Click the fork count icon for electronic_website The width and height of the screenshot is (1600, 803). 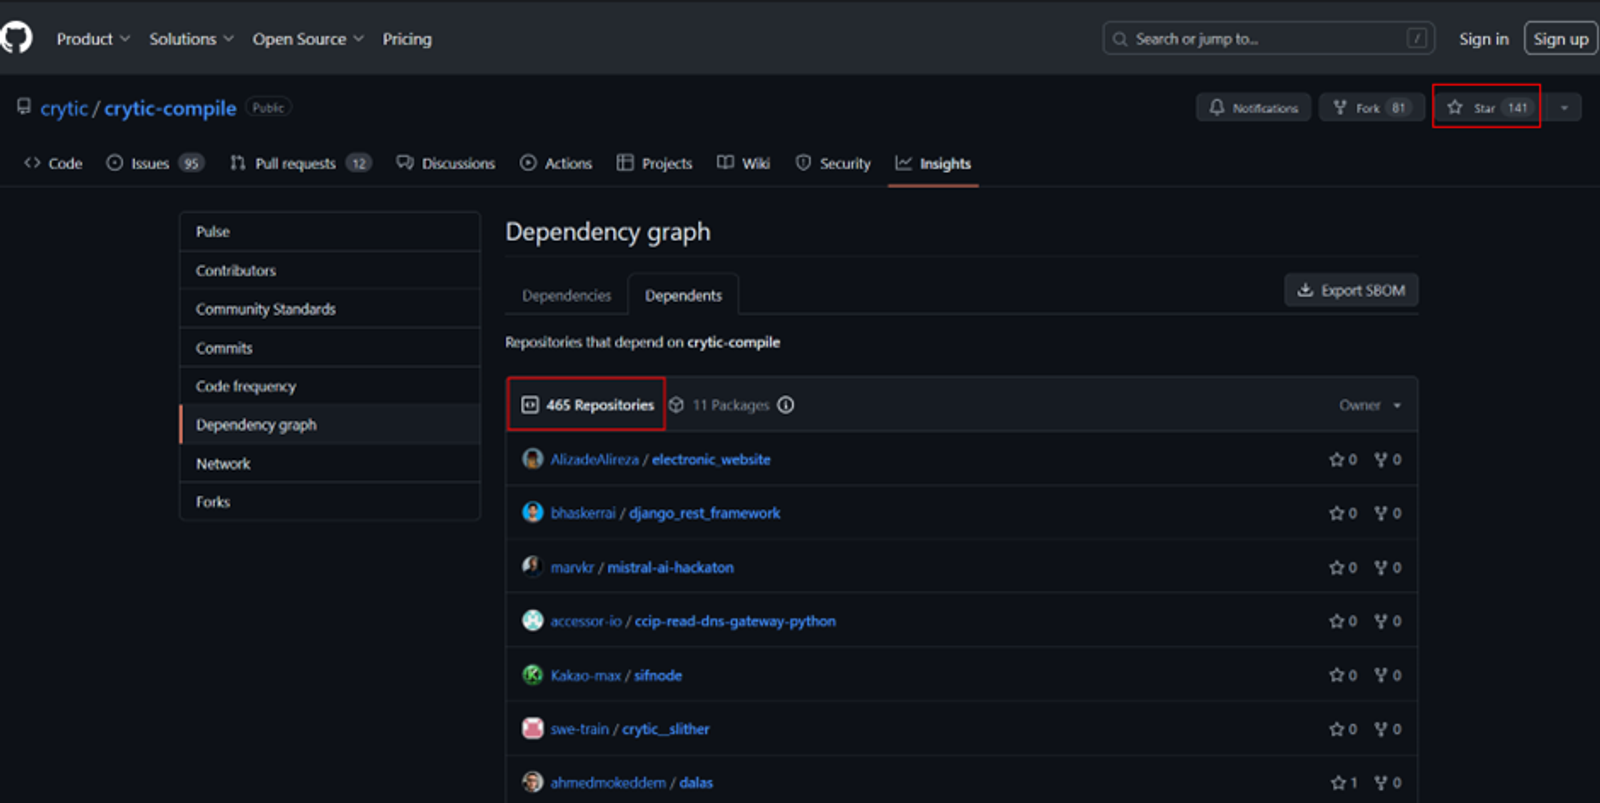tap(1380, 459)
